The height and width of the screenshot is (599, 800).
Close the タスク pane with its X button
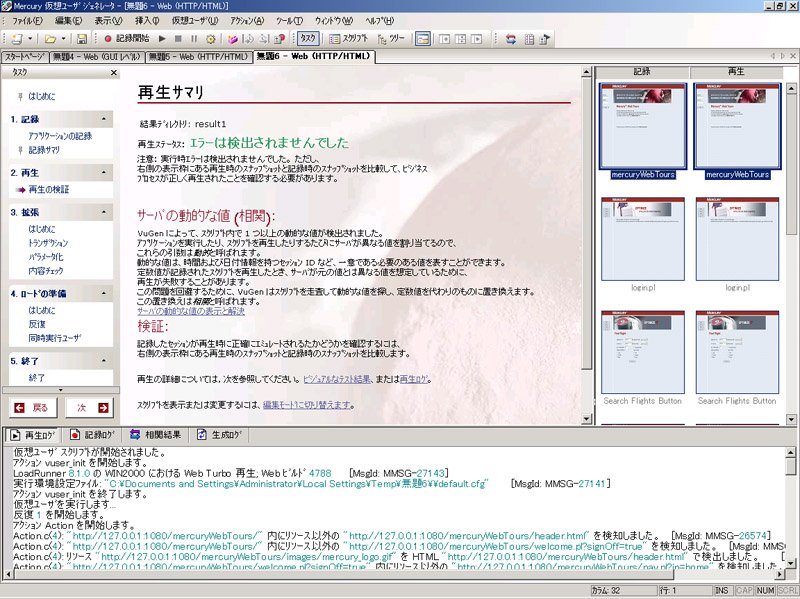[x=114, y=73]
